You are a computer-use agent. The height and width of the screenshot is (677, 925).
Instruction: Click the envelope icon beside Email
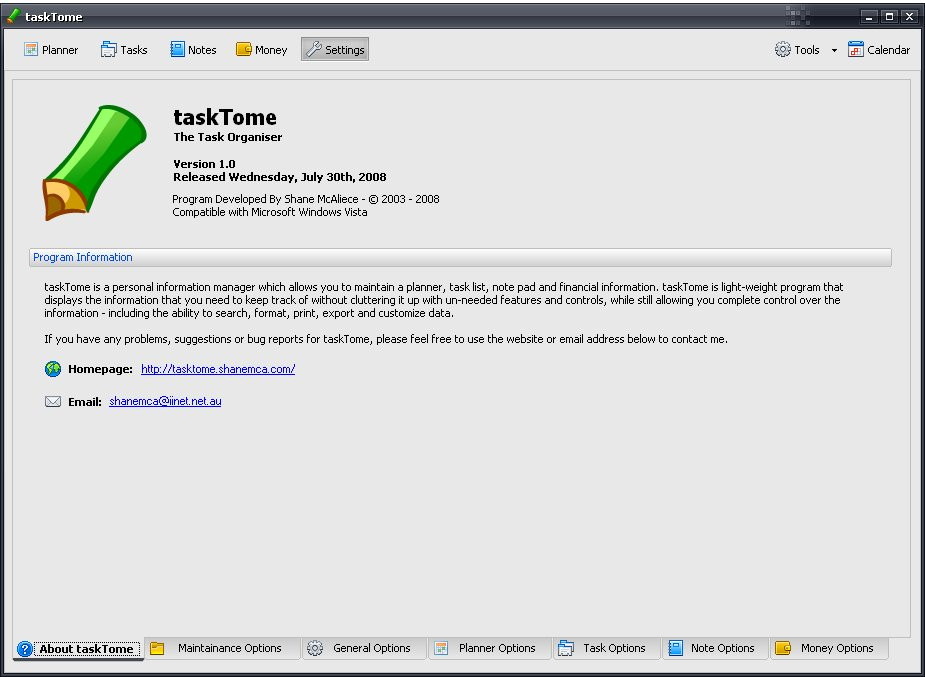[53, 402]
